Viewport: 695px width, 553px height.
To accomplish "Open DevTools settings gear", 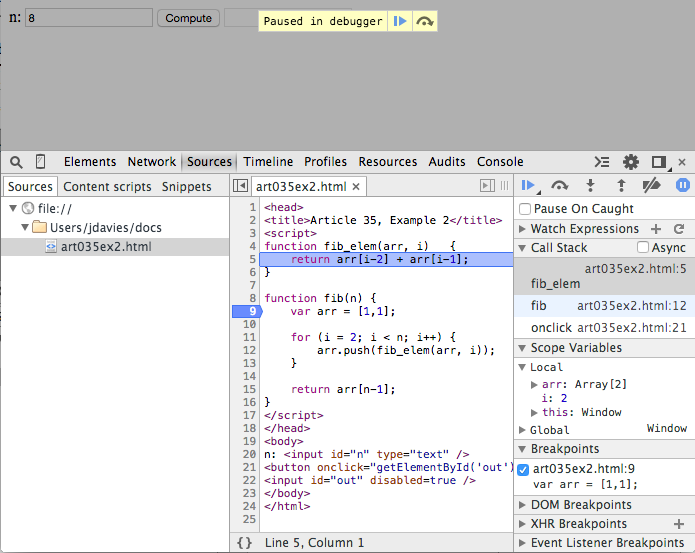I will [631, 162].
